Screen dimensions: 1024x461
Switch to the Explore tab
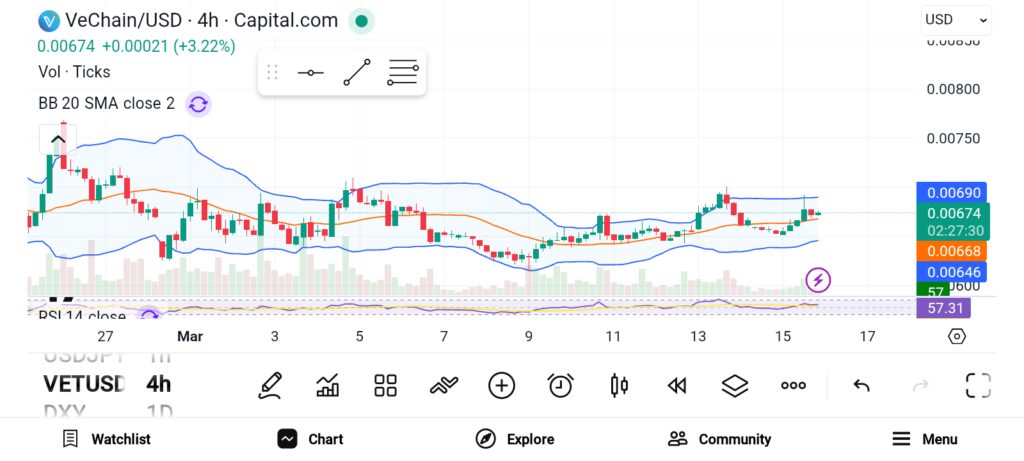click(514, 439)
